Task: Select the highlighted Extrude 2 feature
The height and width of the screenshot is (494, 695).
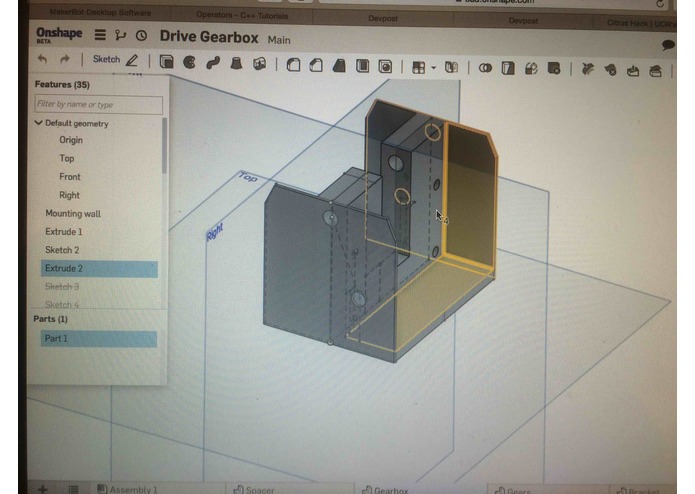Action: point(99,268)
